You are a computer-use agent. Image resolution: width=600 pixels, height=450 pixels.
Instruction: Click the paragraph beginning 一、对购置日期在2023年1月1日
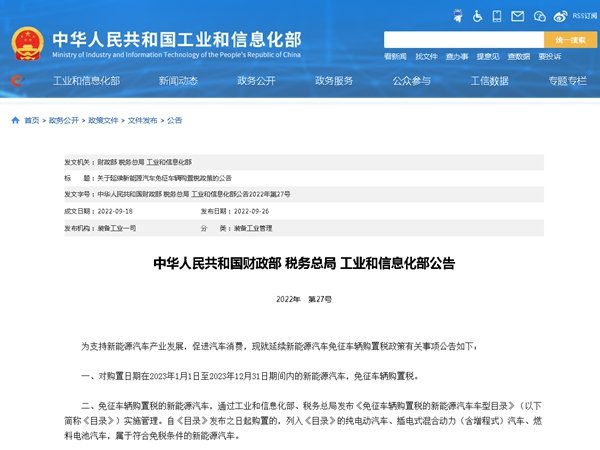250,376
